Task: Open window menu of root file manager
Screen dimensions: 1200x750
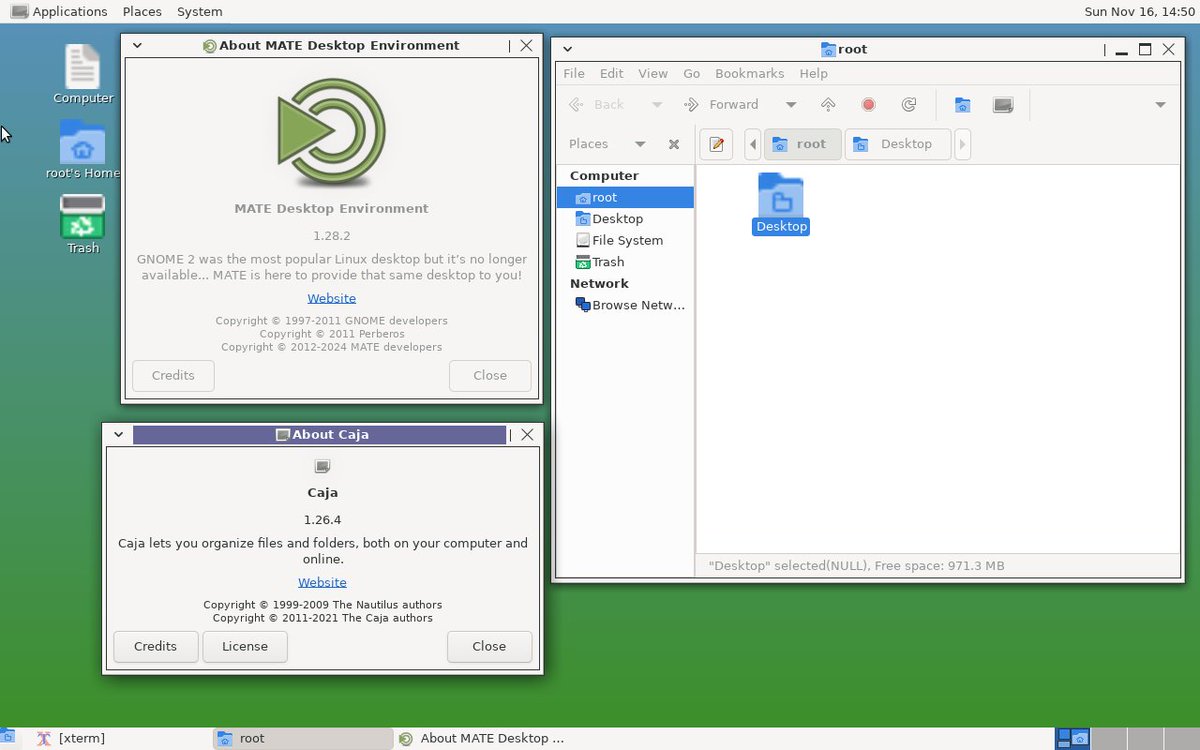Action: coord(567,49)
